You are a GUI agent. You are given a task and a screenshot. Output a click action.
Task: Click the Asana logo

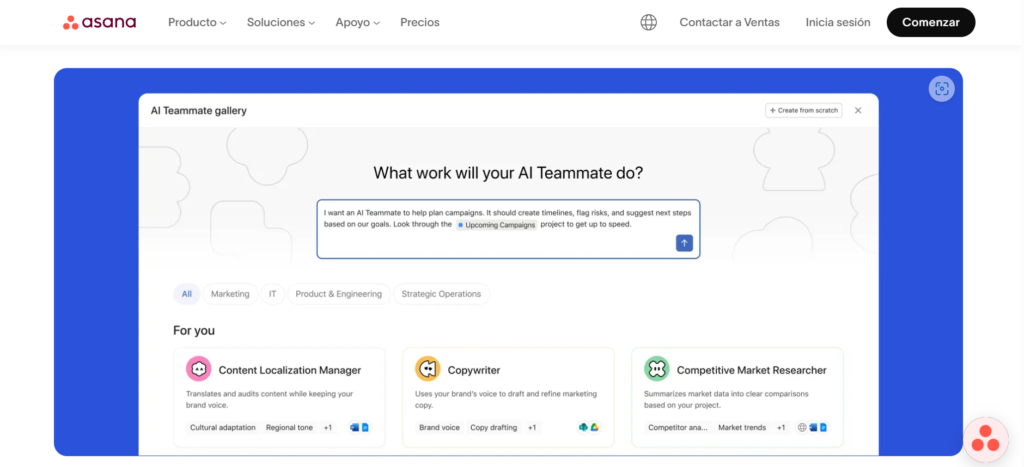point(99,22)
